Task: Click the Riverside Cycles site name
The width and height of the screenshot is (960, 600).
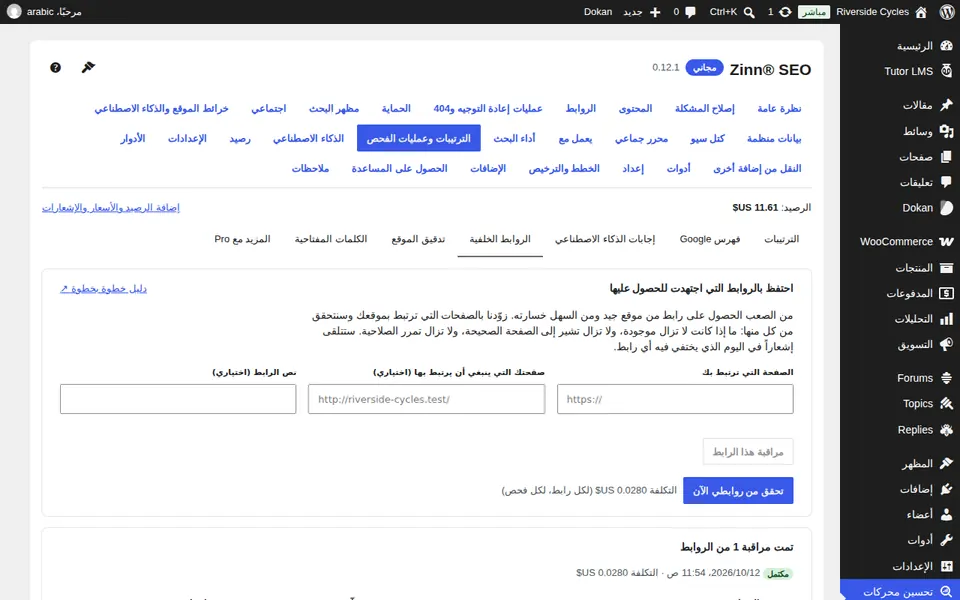Action: (x=872, y=12)
